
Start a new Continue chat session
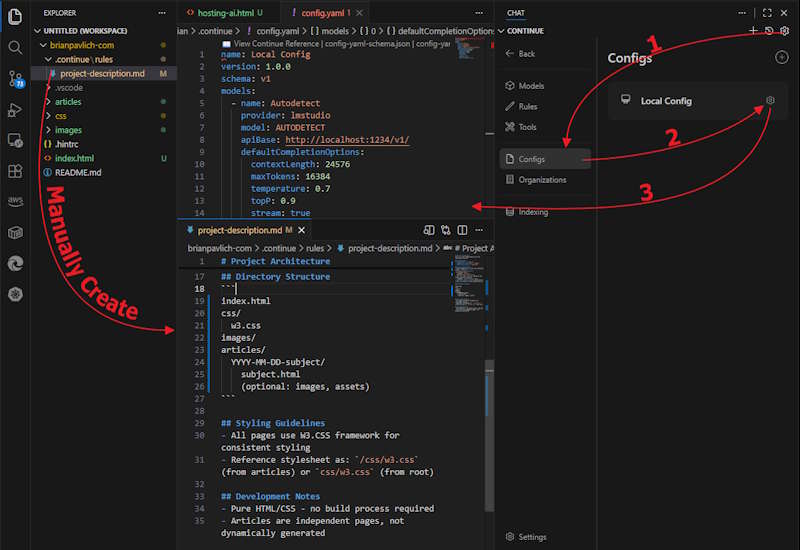coord(753,31)
